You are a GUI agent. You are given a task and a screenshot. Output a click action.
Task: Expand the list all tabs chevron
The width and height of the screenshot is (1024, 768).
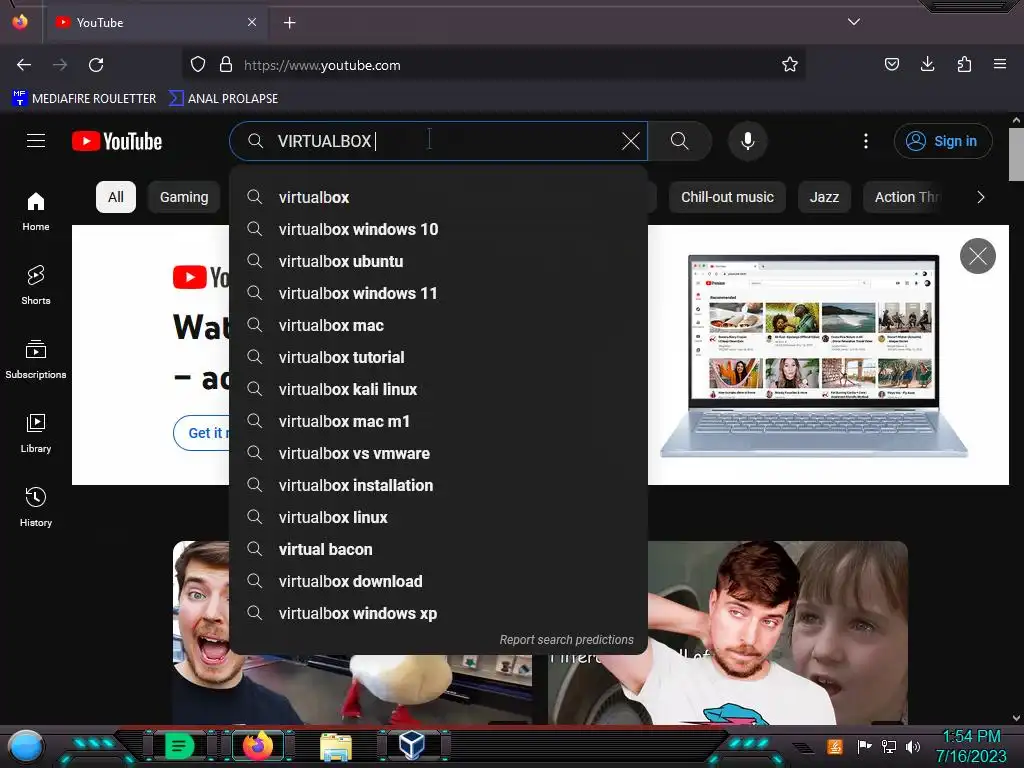click(854, 22)
